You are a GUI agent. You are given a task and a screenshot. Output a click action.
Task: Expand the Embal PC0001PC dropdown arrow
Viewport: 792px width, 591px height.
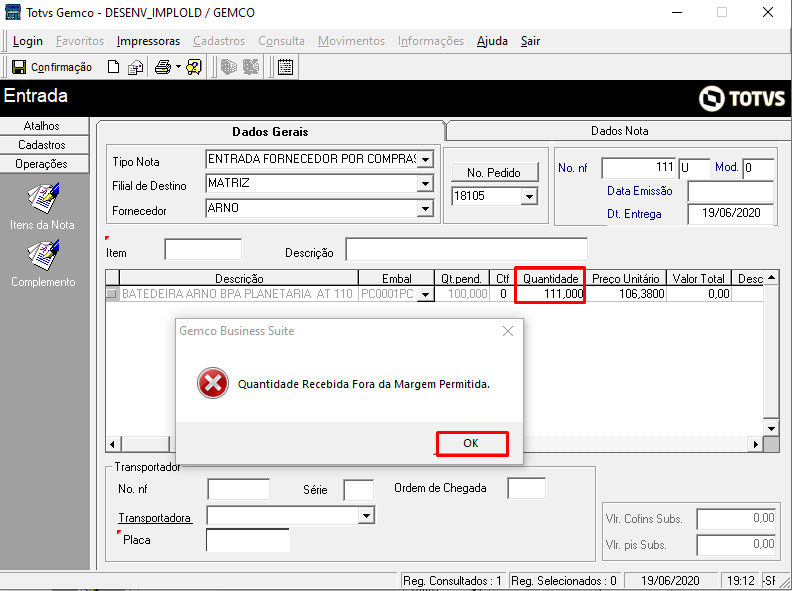pos(425,294)
